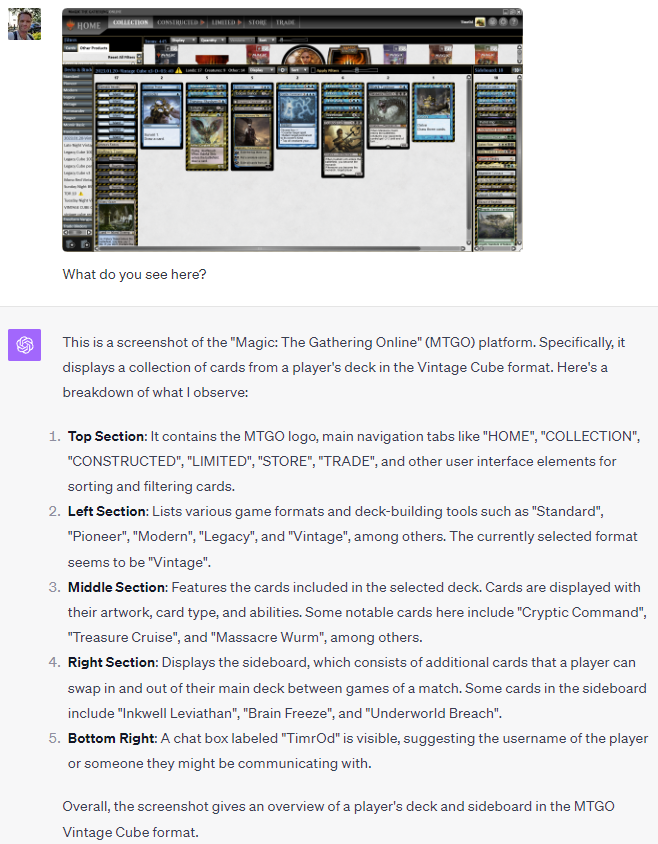
Task: Click the 'Right Section' bold label
Action: click(113, 663)
